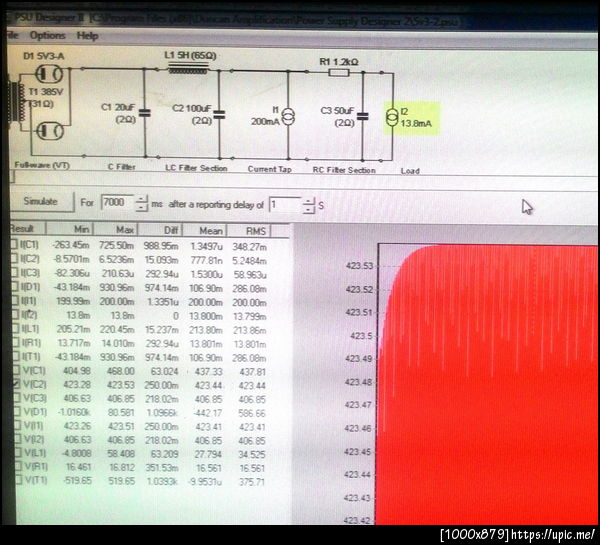Click the PSU Designer II title bar
The width and height of the screenshot is (600, 545).
(x=298, y=19)
